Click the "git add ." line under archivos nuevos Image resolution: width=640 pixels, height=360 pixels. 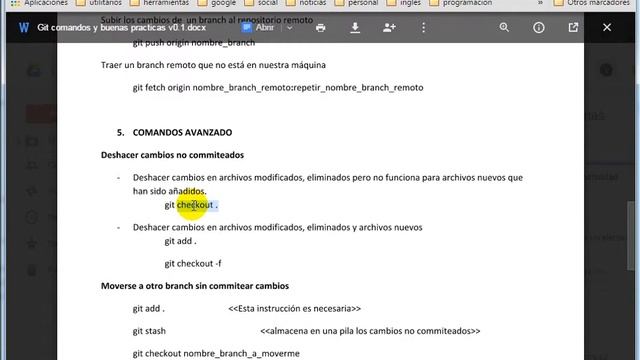pos(180,241)
